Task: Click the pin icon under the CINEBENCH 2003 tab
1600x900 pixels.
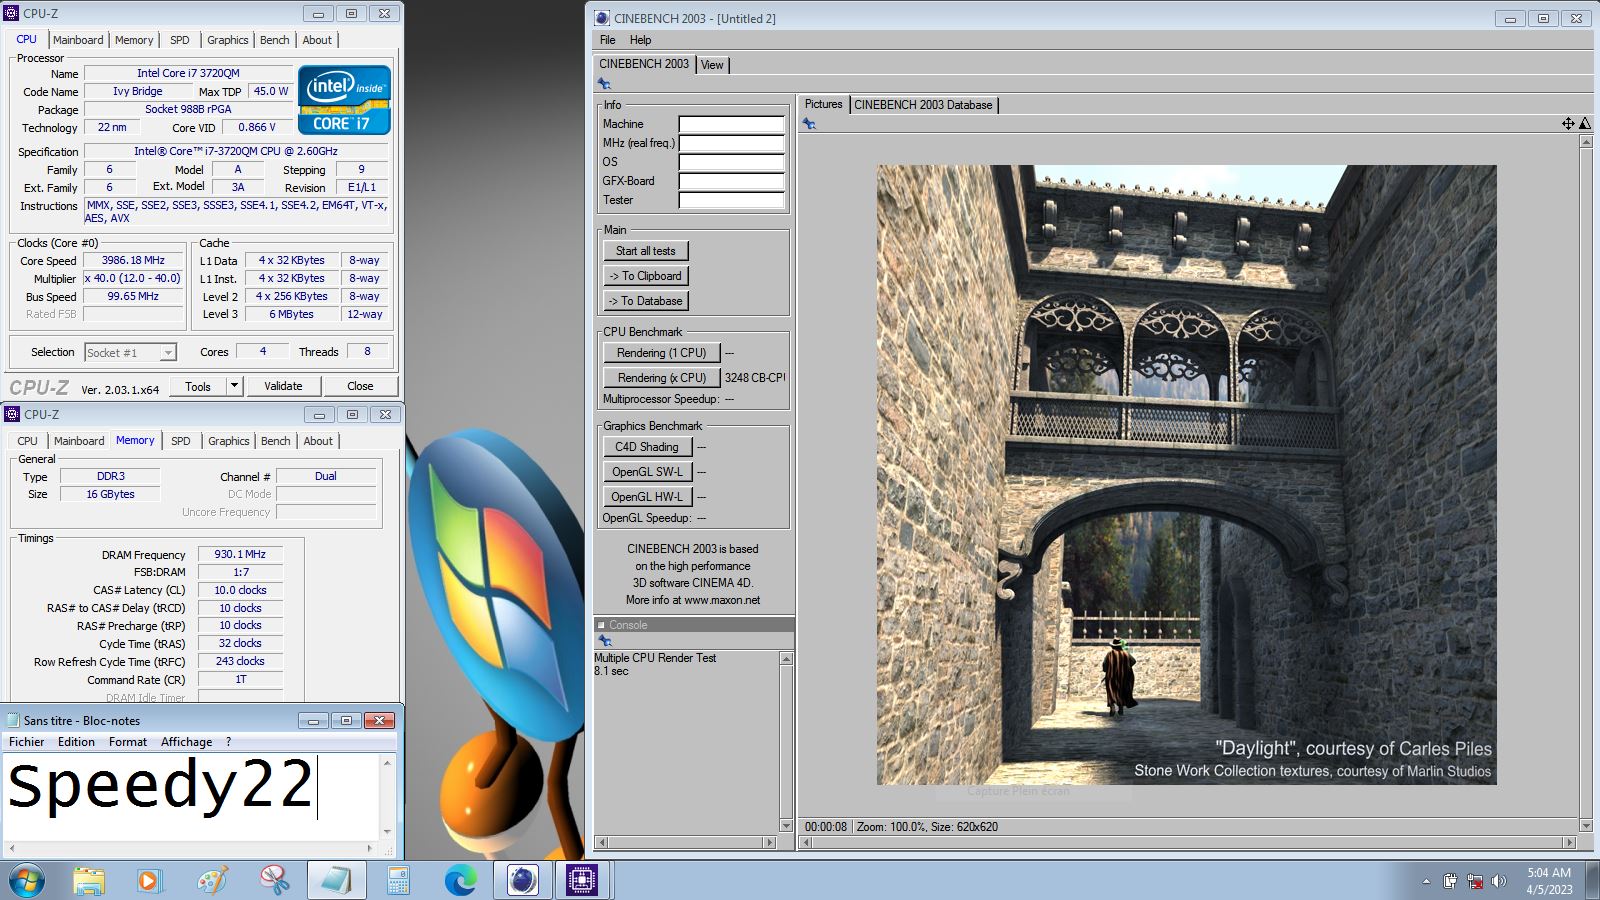Action: point(604,84)
